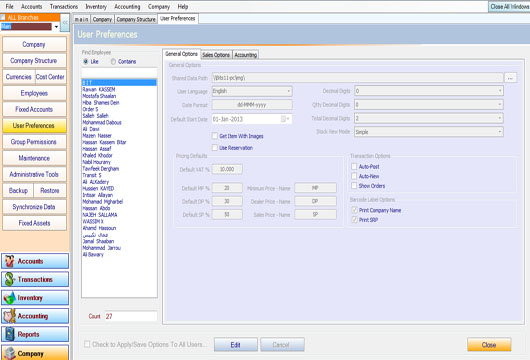
Task: Open Administrative Tools from sidebar
Action: (34, 174)
